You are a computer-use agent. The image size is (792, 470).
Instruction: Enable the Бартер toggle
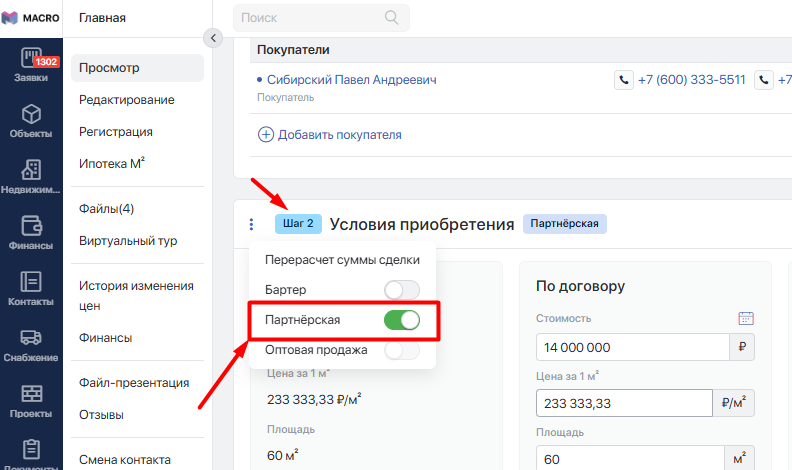point(401,290)
